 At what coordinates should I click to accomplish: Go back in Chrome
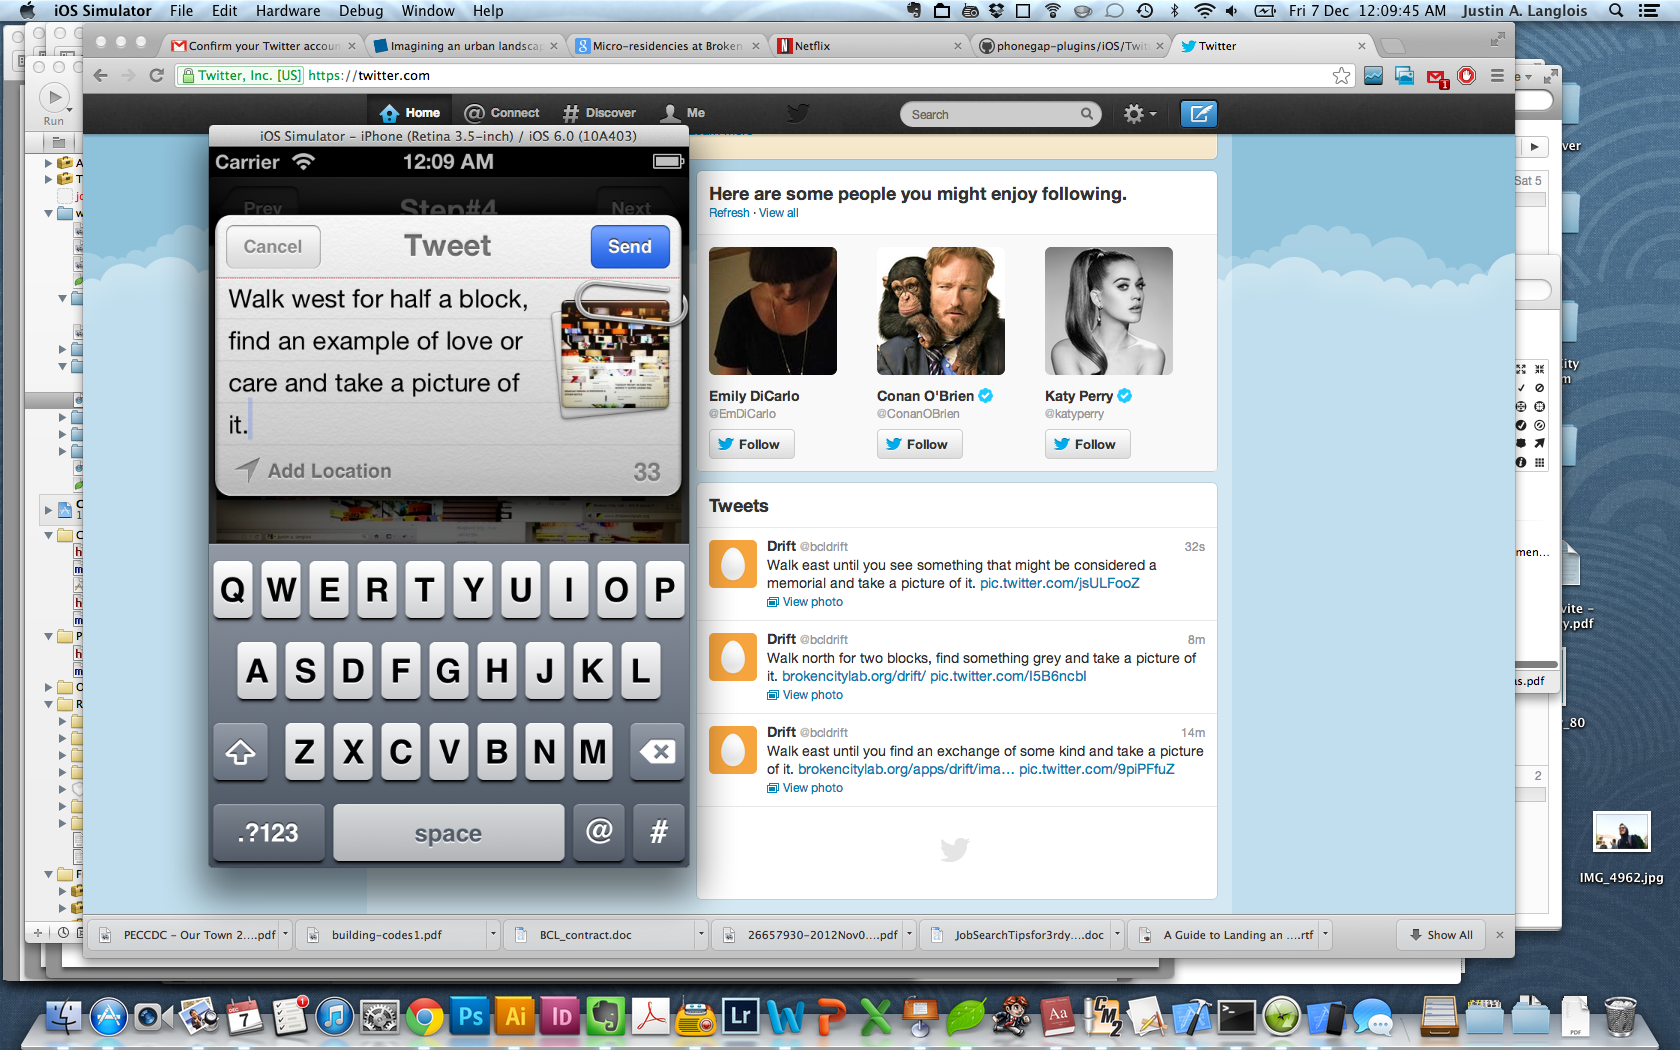(100, 75)
